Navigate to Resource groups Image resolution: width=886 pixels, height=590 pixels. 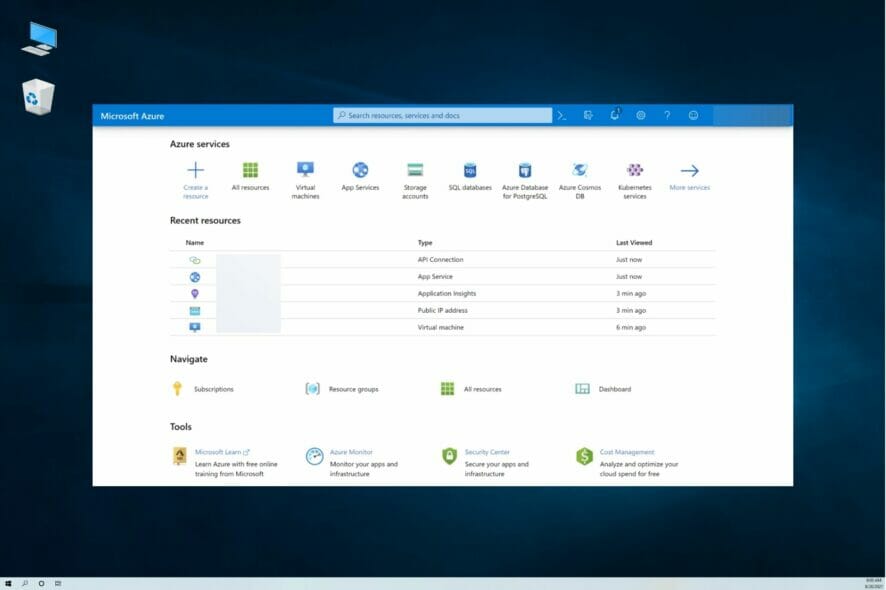point(354,389)
